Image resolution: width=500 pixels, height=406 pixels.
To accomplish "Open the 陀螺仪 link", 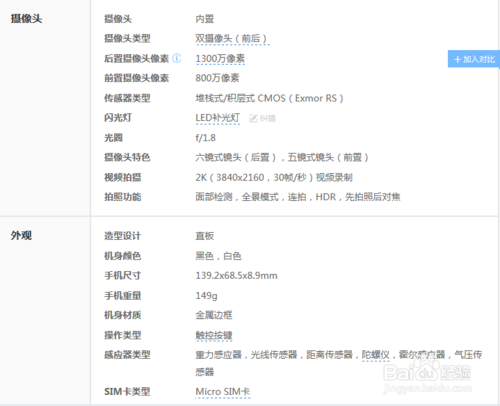I will coord(376,355).
